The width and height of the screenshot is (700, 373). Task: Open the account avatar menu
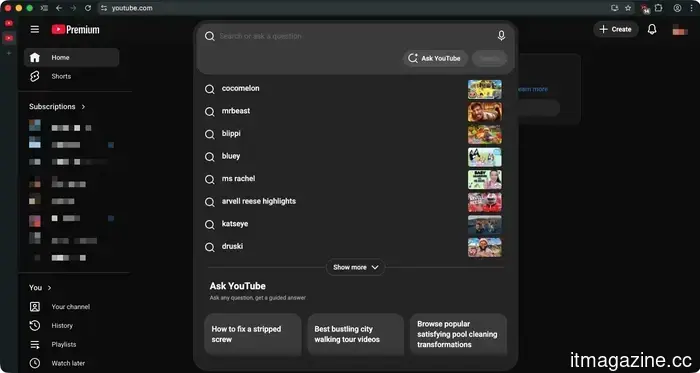coord(680,30)
